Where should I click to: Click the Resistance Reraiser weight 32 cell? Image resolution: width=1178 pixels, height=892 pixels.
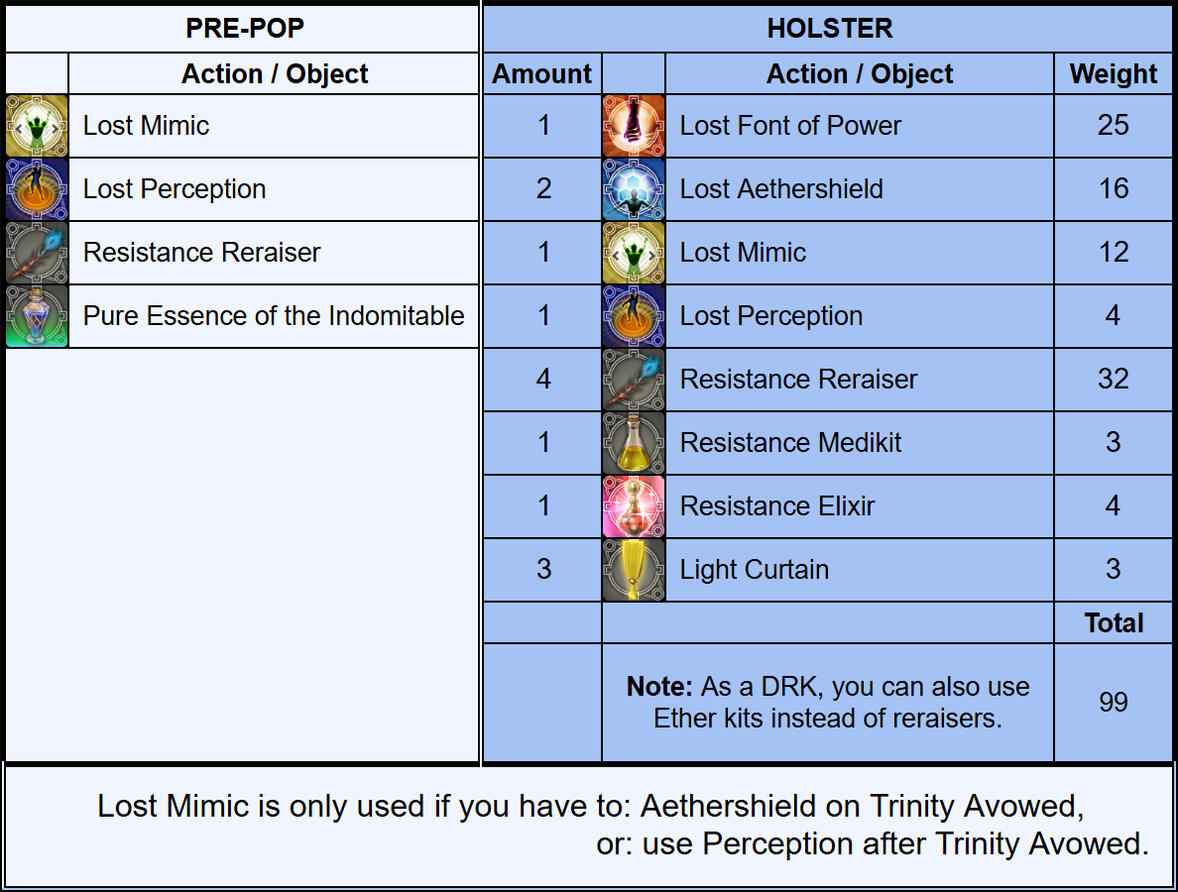pyautogui.click(x=1113, y=379)
